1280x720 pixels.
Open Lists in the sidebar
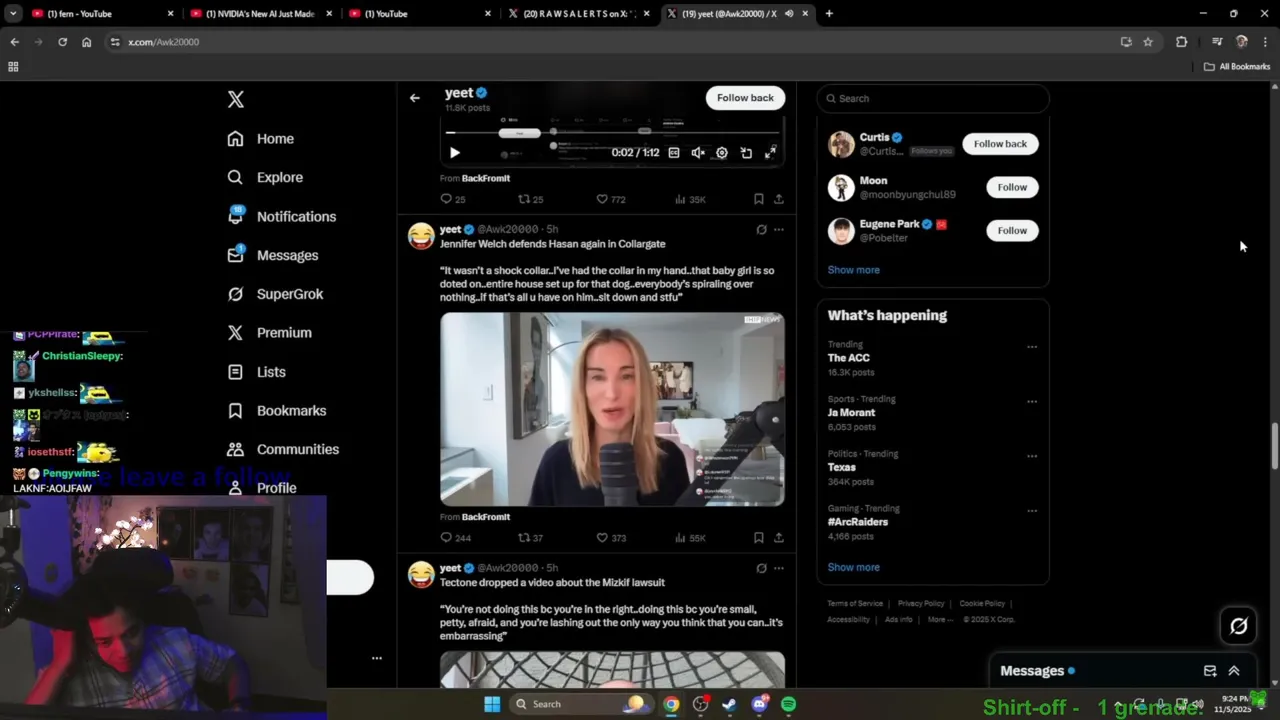(x=257, y=371)
